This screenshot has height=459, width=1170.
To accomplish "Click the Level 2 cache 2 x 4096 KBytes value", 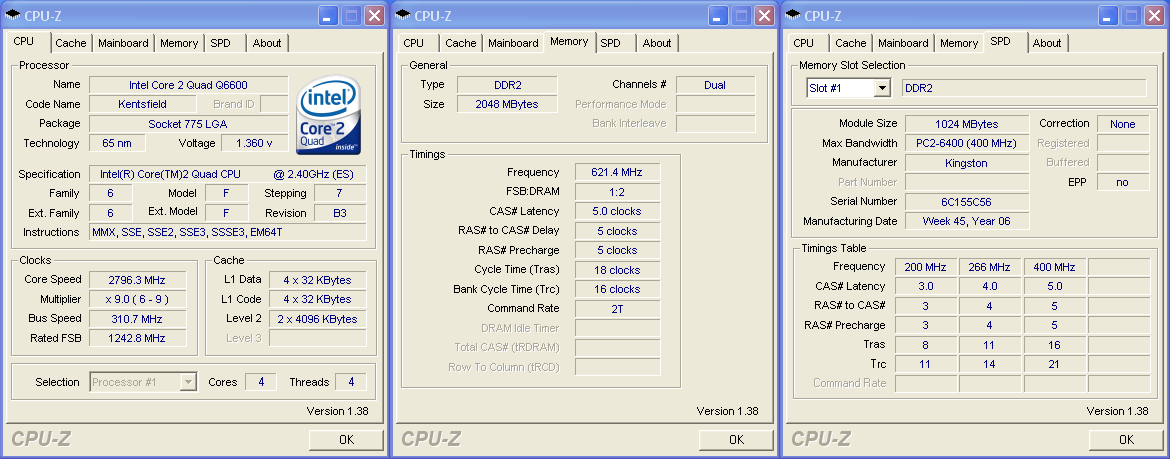I will click(318, 319).
